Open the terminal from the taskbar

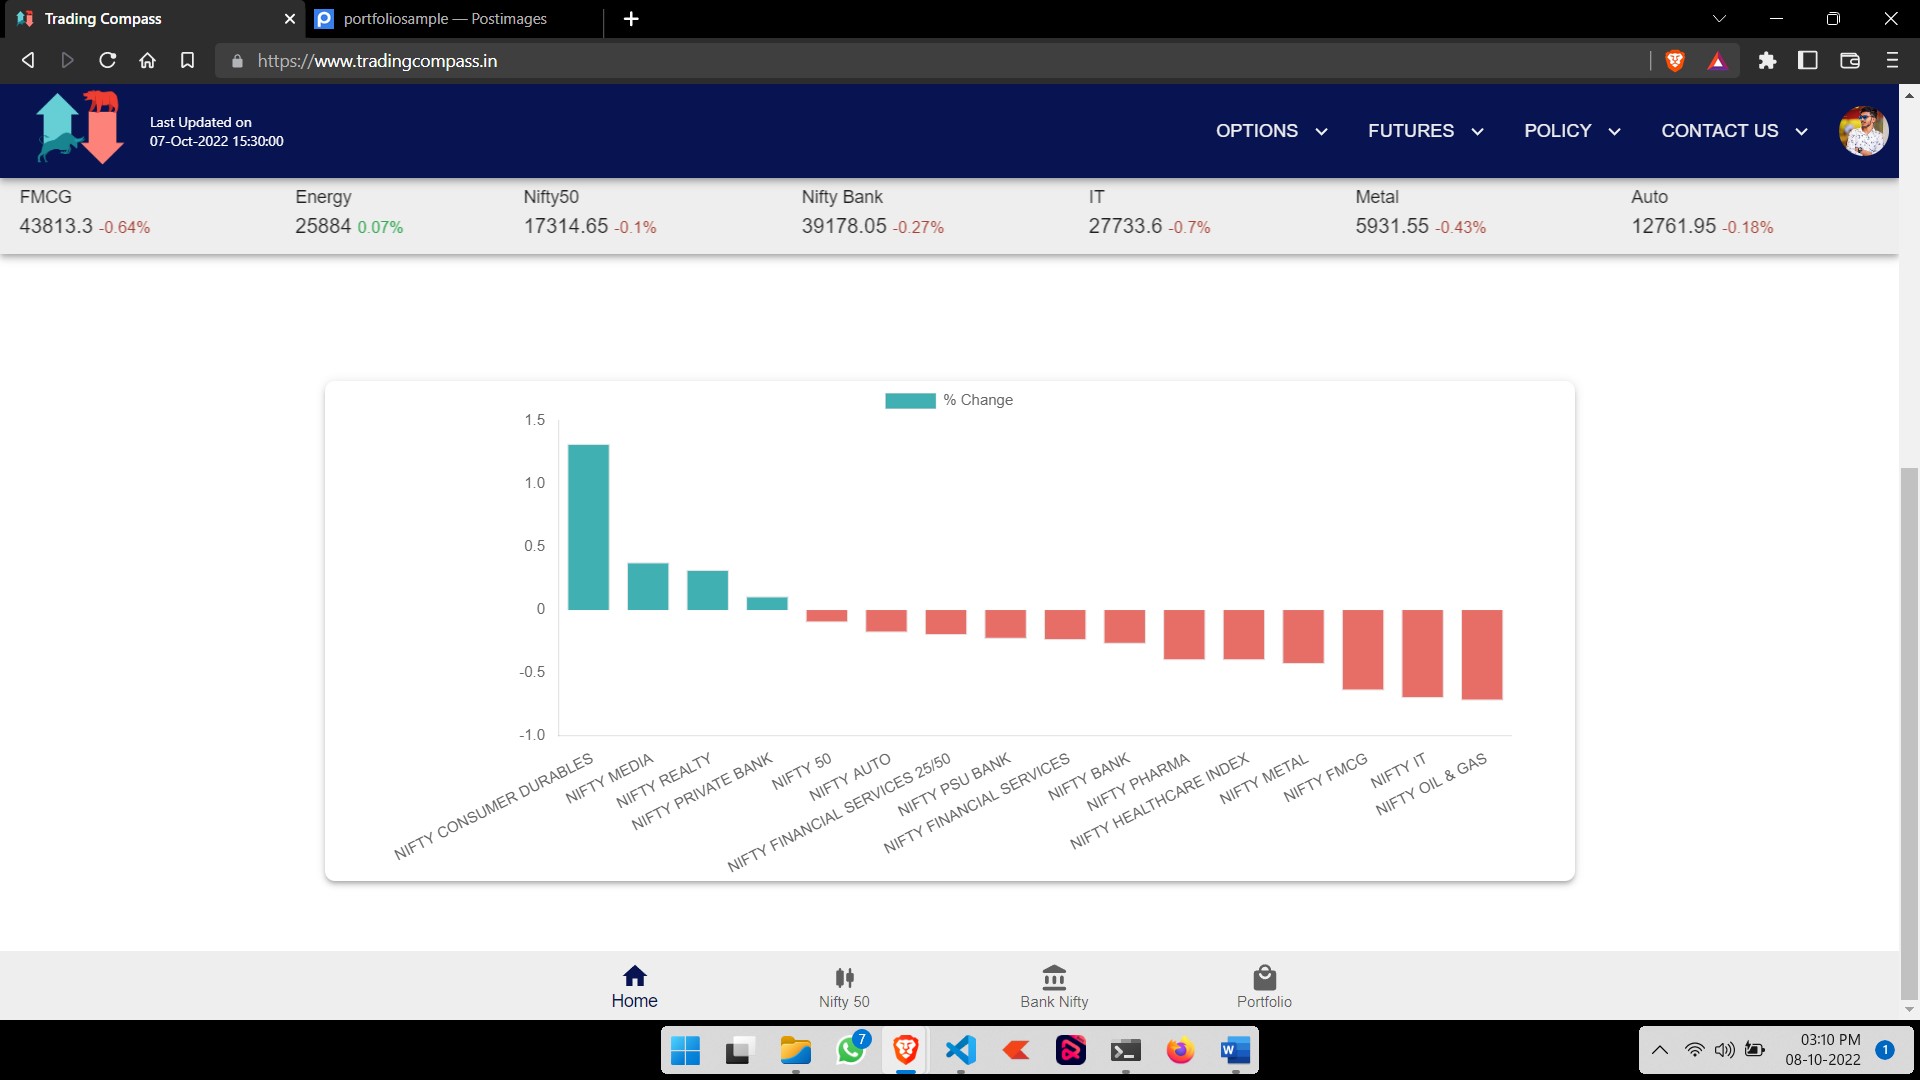click(1125, 1050)
